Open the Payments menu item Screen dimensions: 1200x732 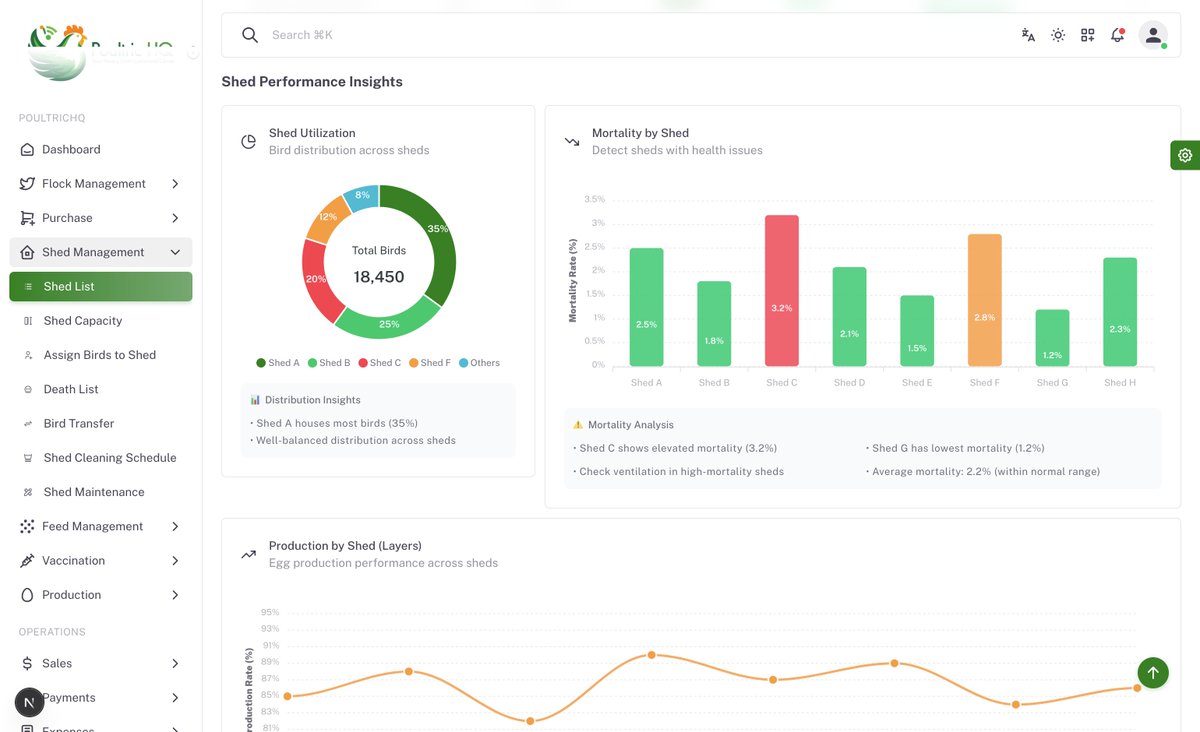click(x=101, y=698)
